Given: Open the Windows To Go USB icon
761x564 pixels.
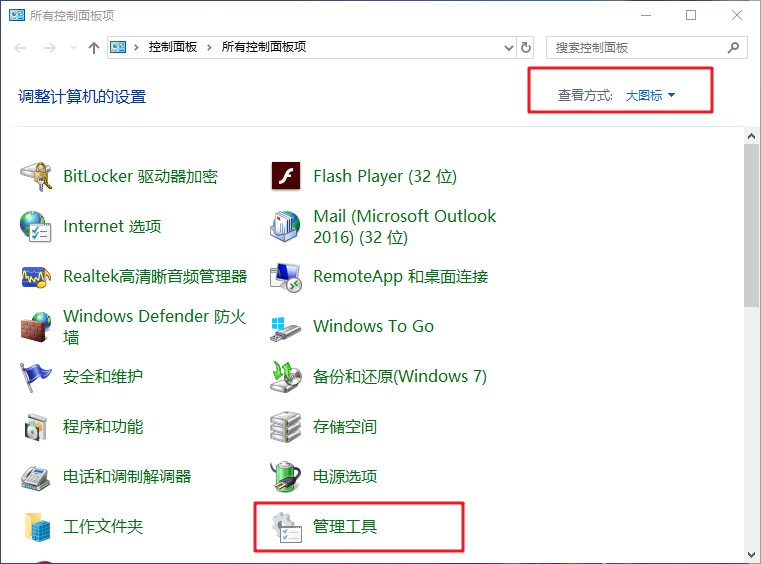Looking at the screenshot, I should point(285,330).
